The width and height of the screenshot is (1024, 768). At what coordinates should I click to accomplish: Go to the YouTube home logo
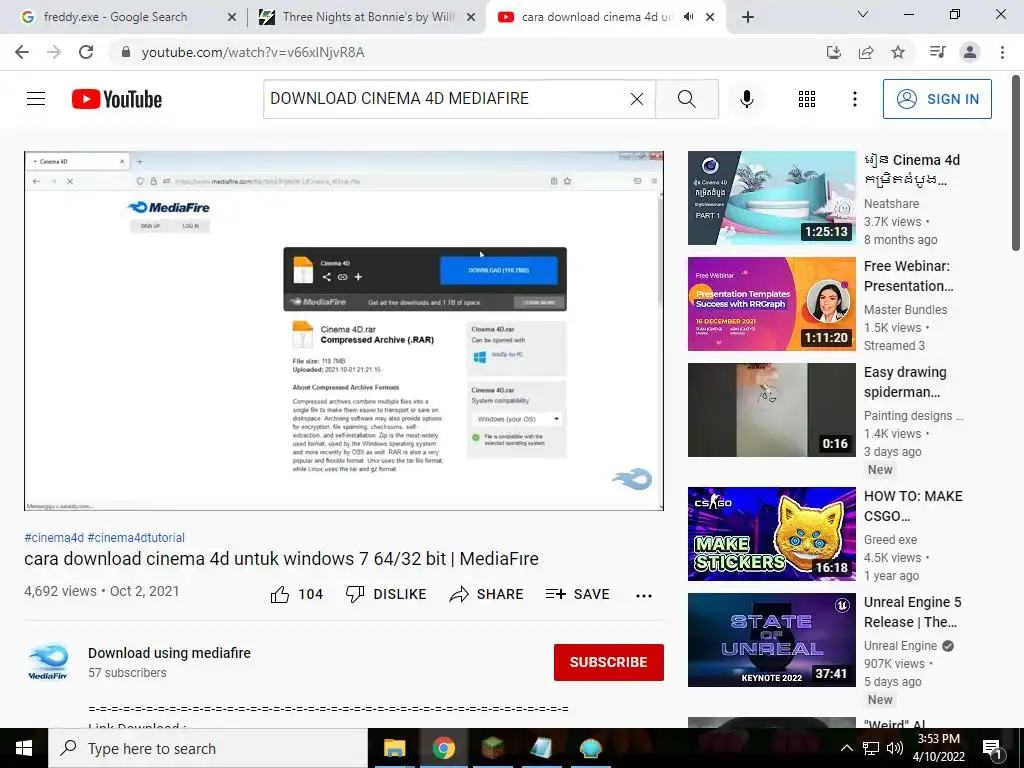pyautogui.click(x=117, y=99)
